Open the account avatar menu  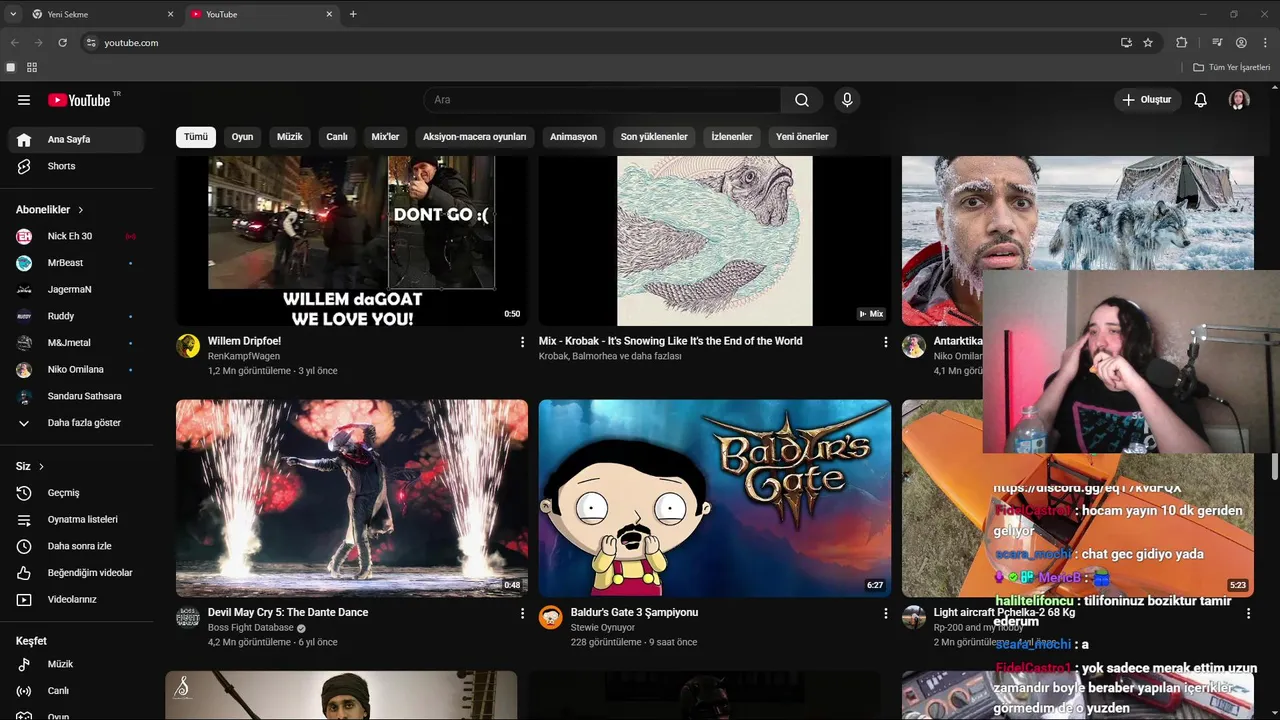(x=1239, y=100)
